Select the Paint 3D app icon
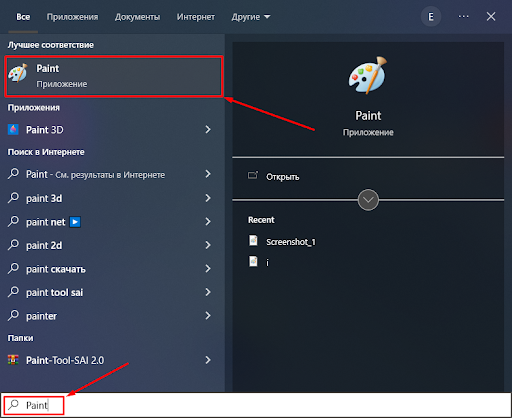This screenshot has width=512, height=418. pyautogui.click(x=13, y=129)
